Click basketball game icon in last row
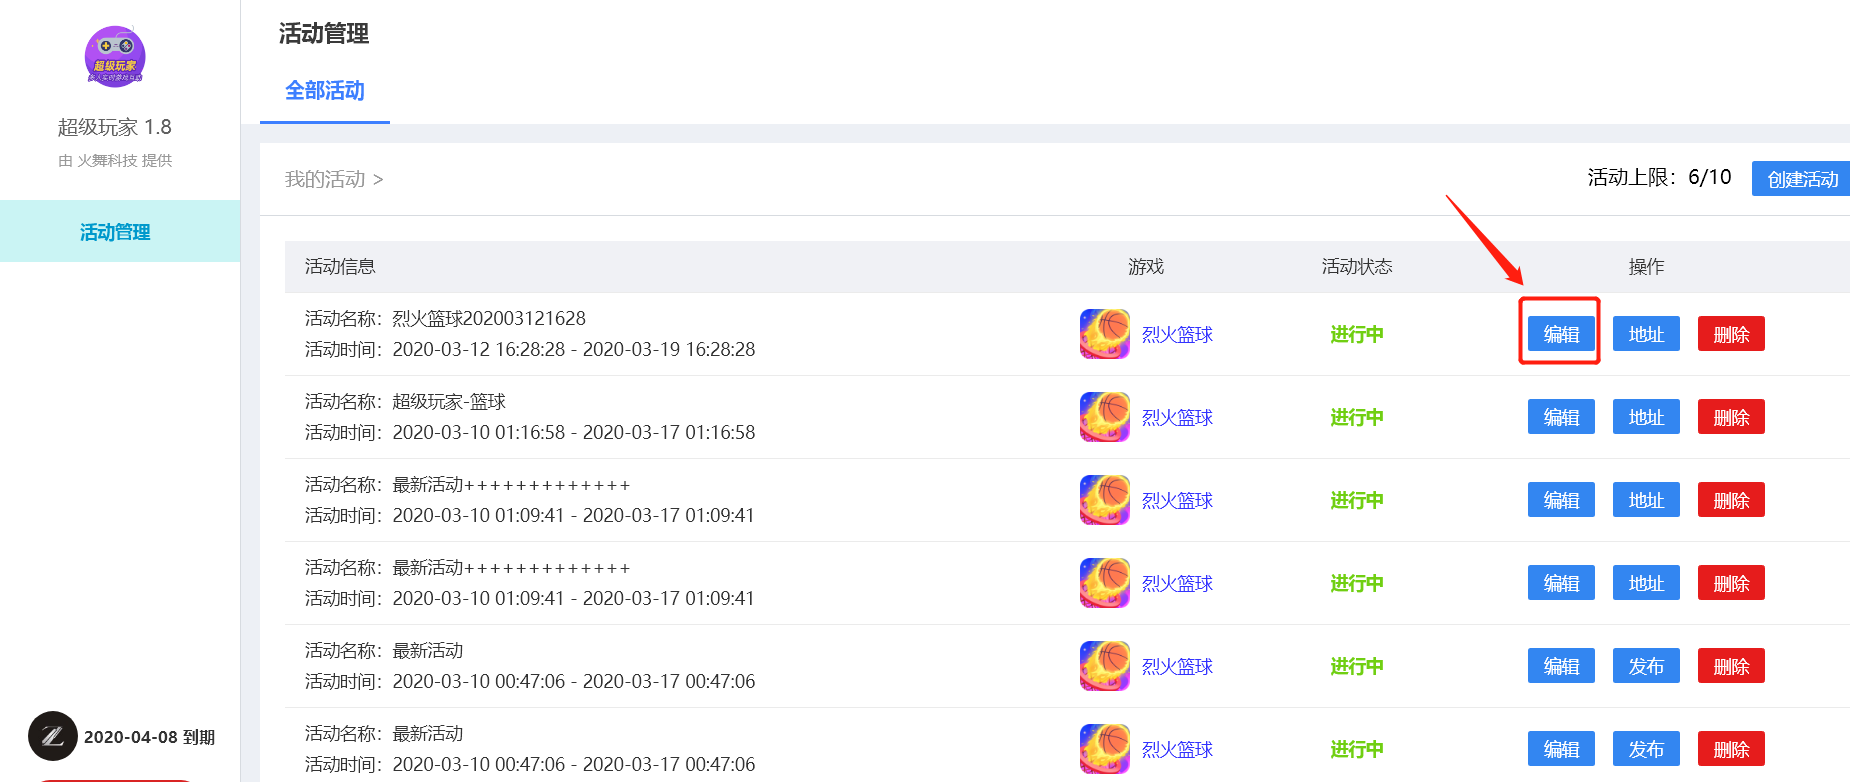The image size is (1850, 782). [x=1104, y=749]
